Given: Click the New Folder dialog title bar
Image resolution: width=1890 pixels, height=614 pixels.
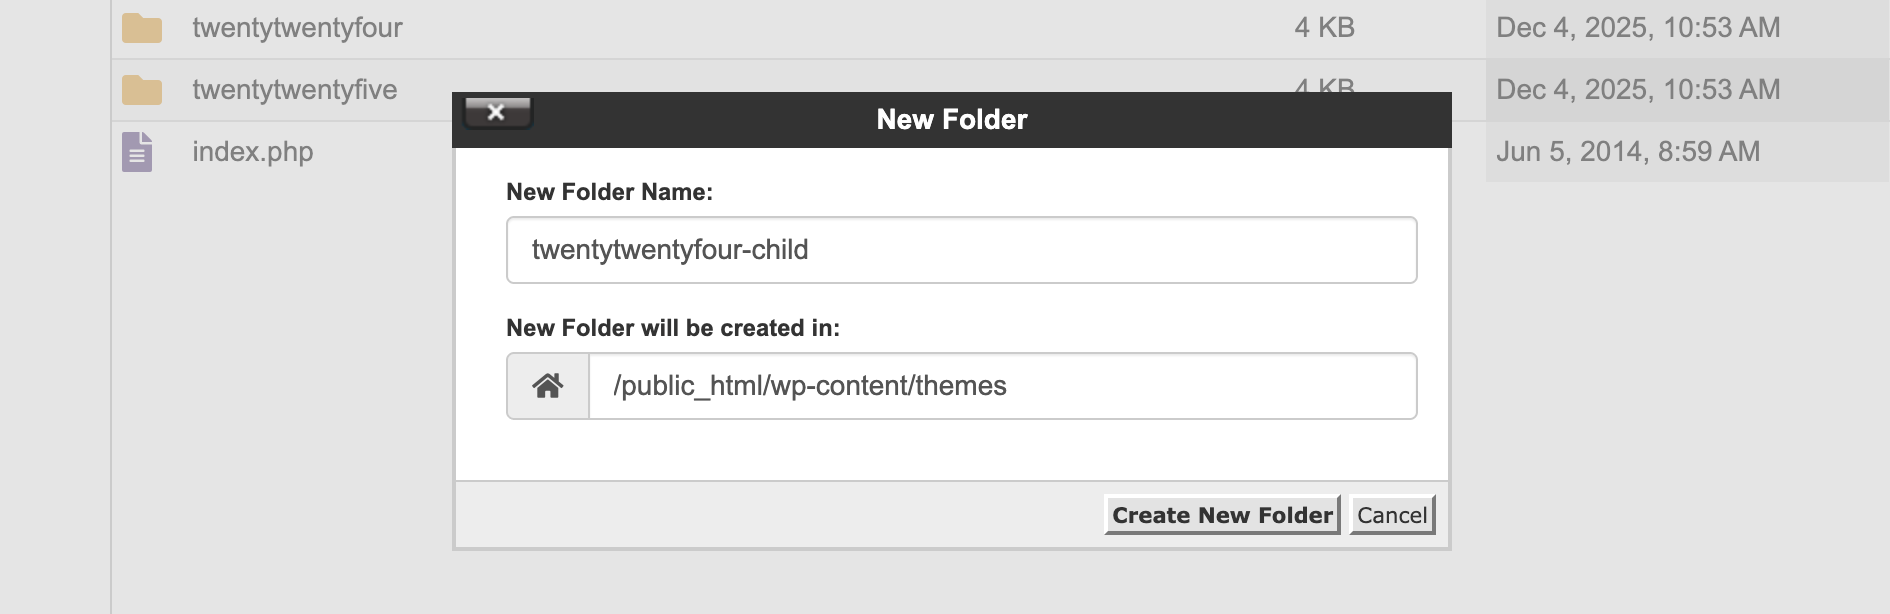Looking at the screenshot, I should [x=952, y=119].
